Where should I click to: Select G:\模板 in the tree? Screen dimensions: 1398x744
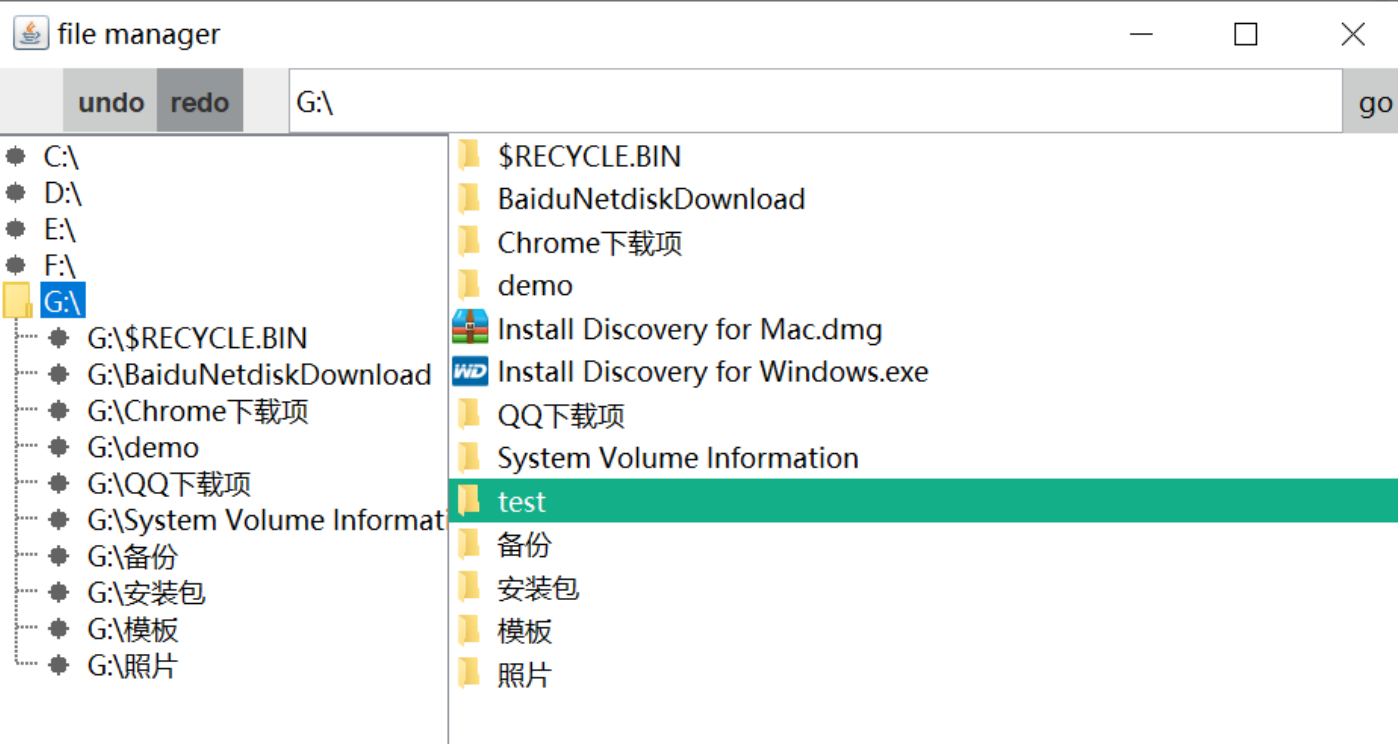coord(133,629)
